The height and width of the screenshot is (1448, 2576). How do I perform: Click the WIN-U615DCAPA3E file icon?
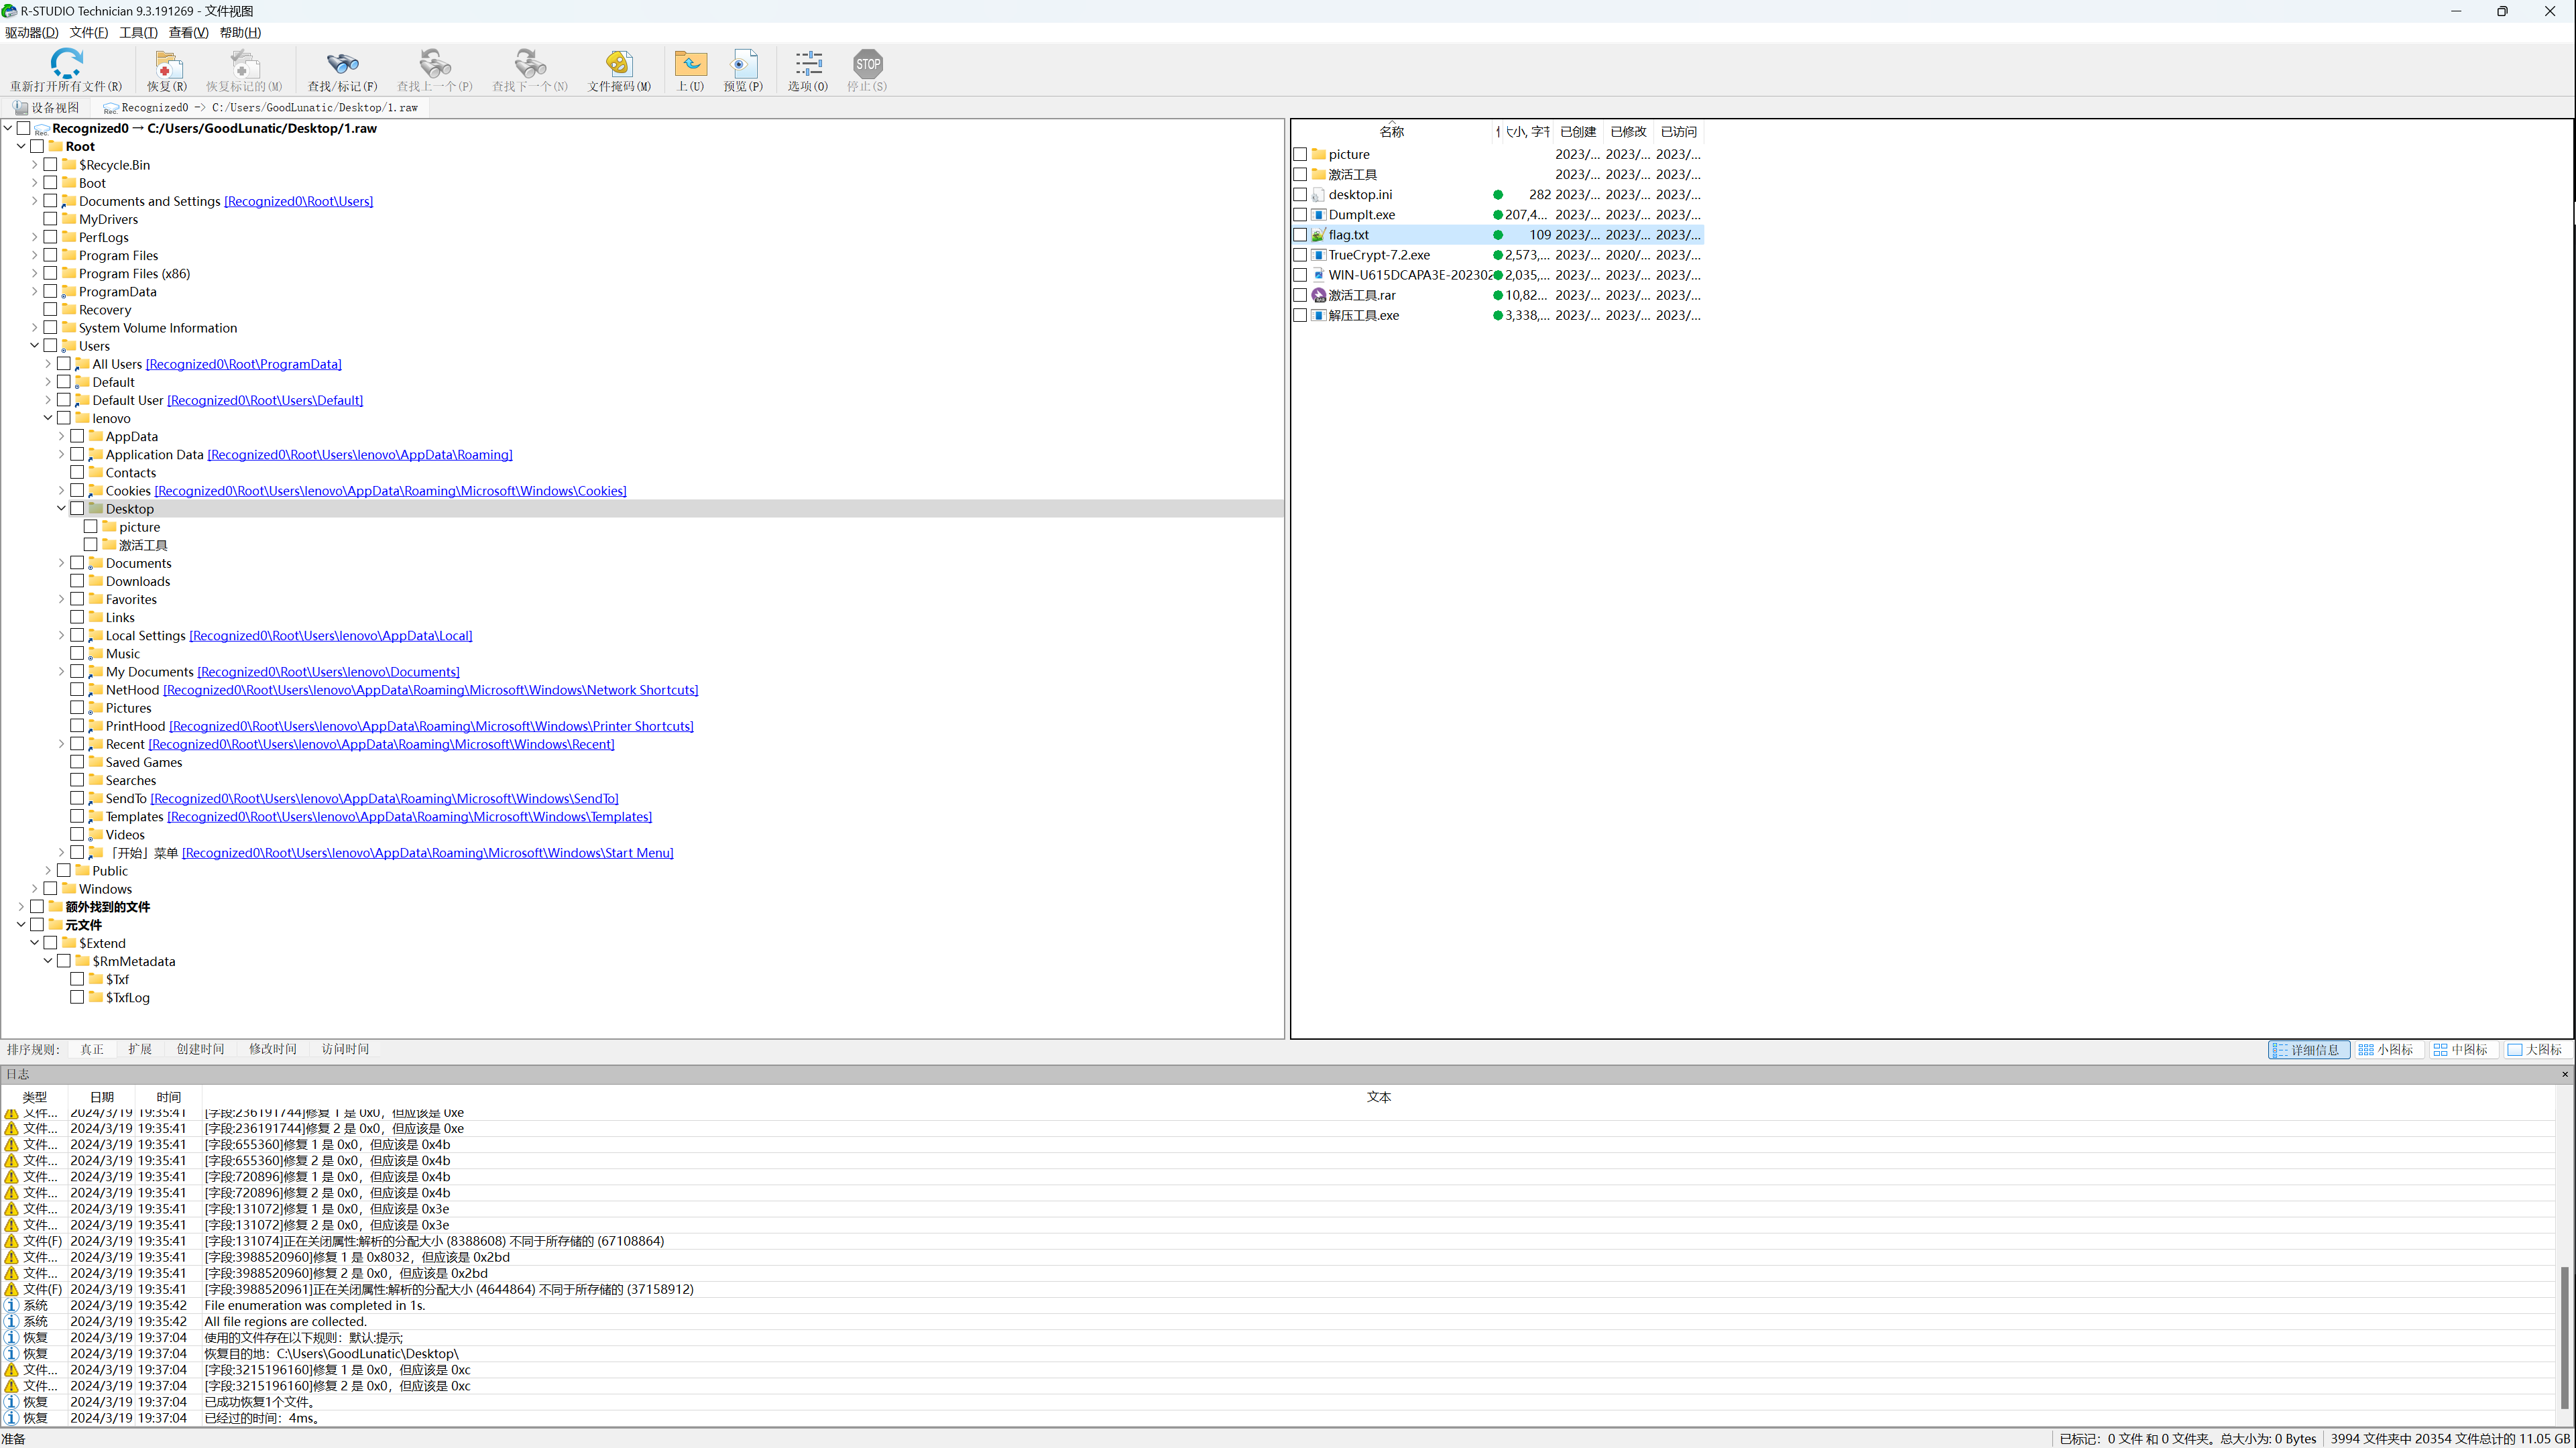coord(1318,275)
